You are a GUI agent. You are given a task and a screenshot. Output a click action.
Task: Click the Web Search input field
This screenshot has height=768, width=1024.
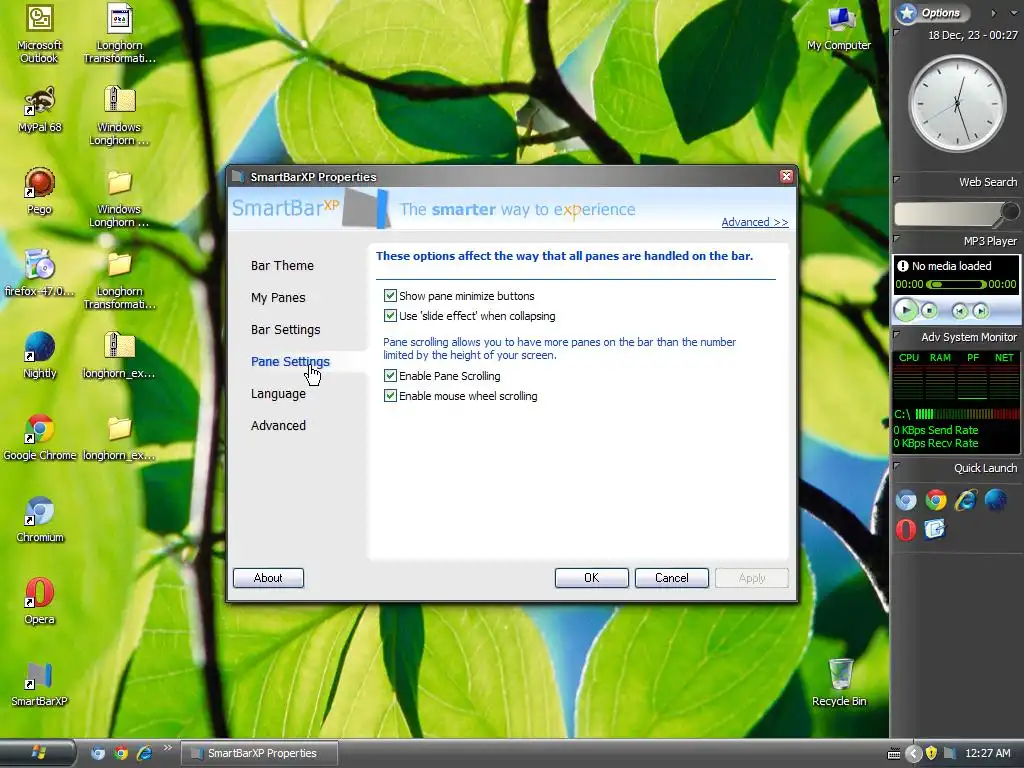[947, 214]
